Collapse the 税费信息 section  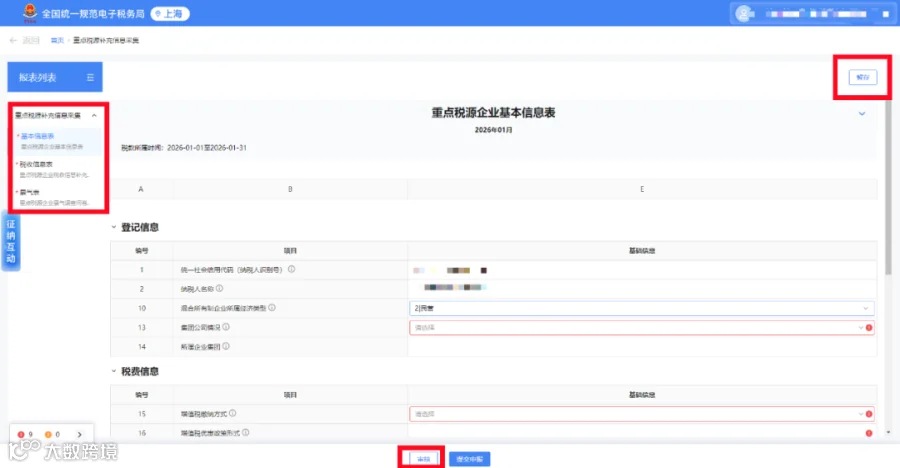(x=114, y=371)
